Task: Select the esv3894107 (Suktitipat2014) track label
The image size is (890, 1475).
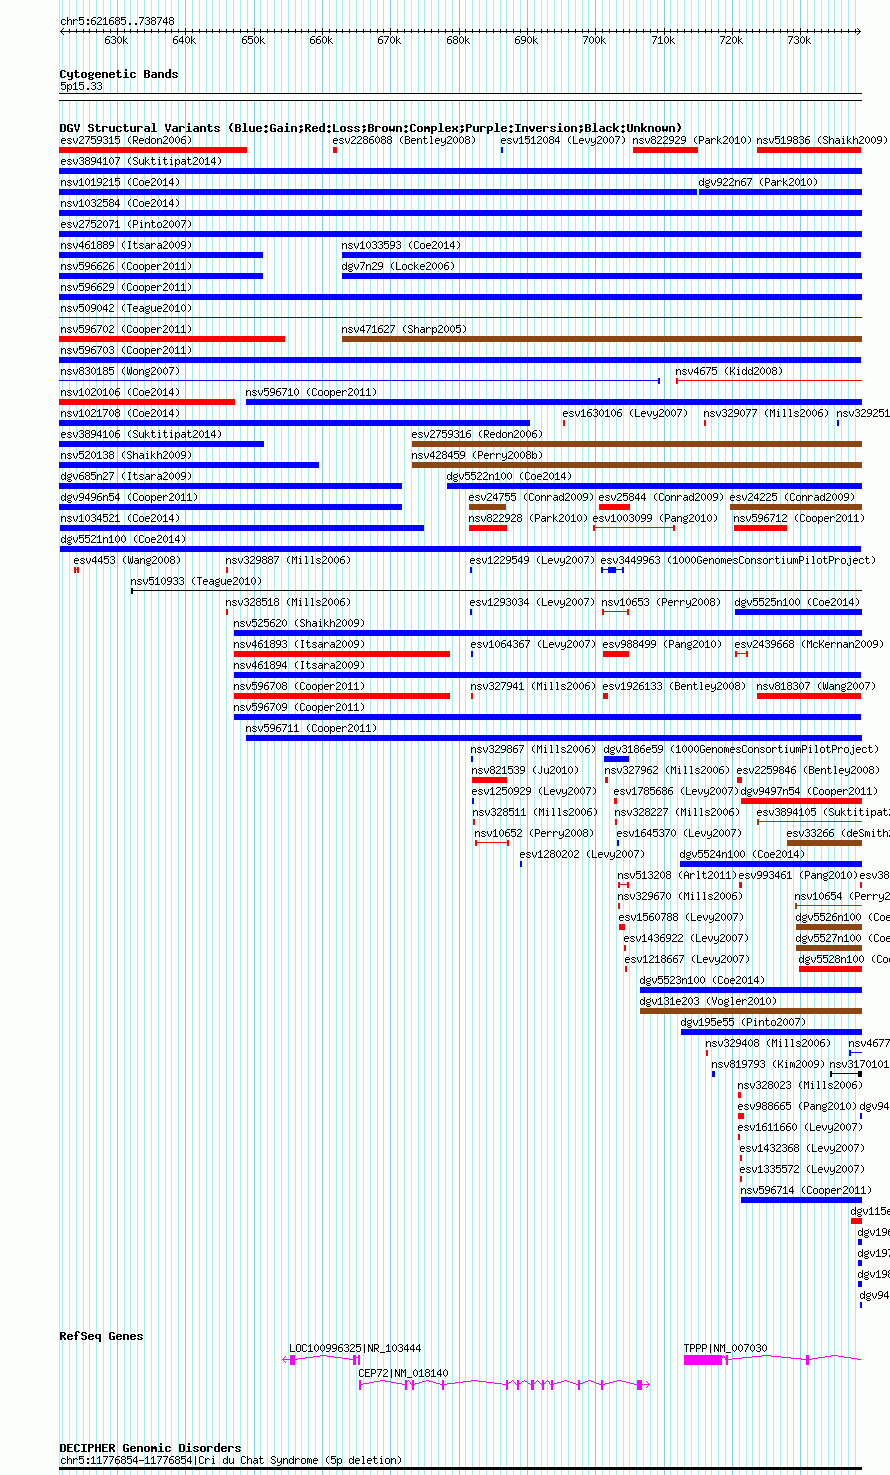Action: [x=140, y=162]
